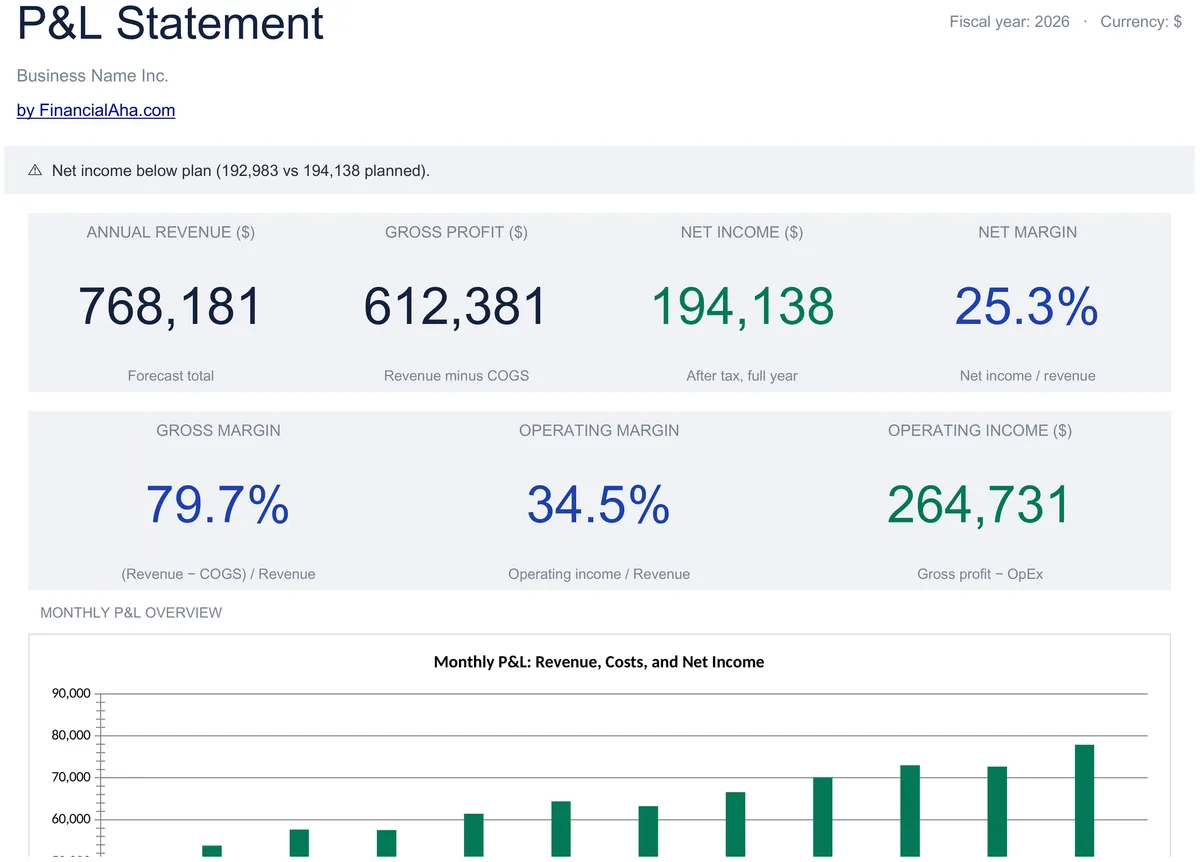
Task: Click the 80,000 axis label
Action: (x=70, y=736)
